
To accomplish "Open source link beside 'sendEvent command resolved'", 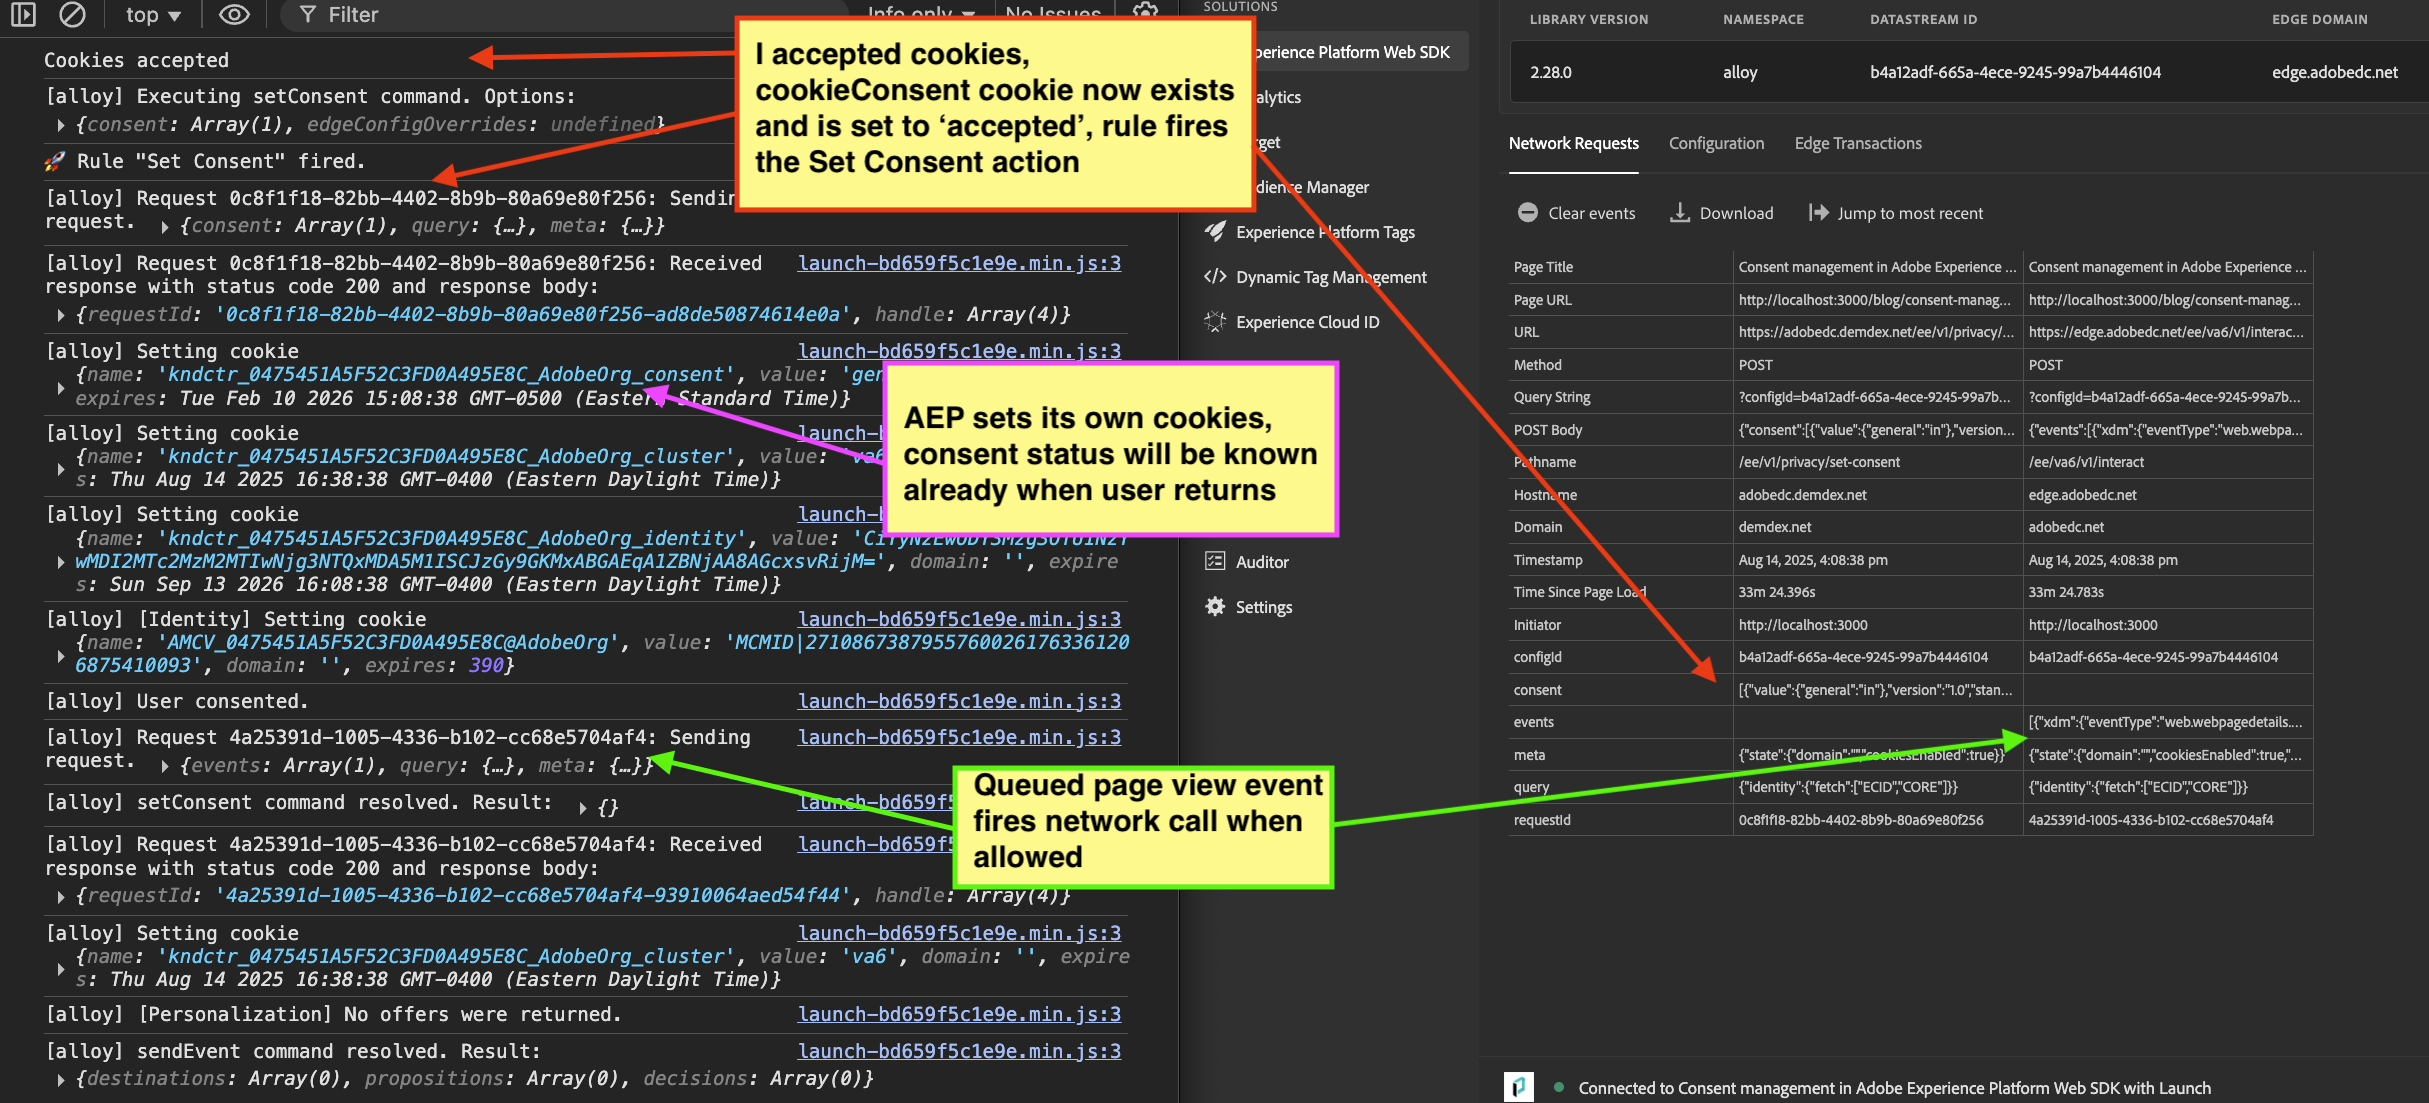I will [959, 1051].
